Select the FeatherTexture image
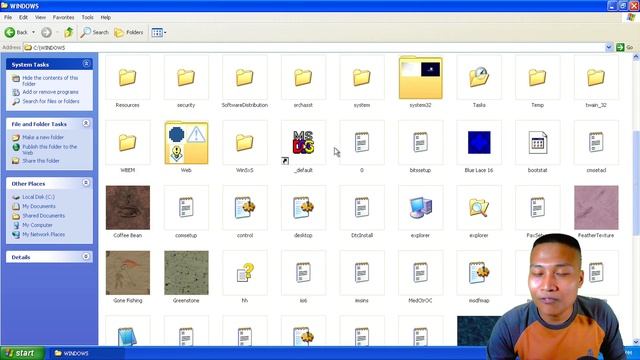640x360 pixels. [596, 208]
